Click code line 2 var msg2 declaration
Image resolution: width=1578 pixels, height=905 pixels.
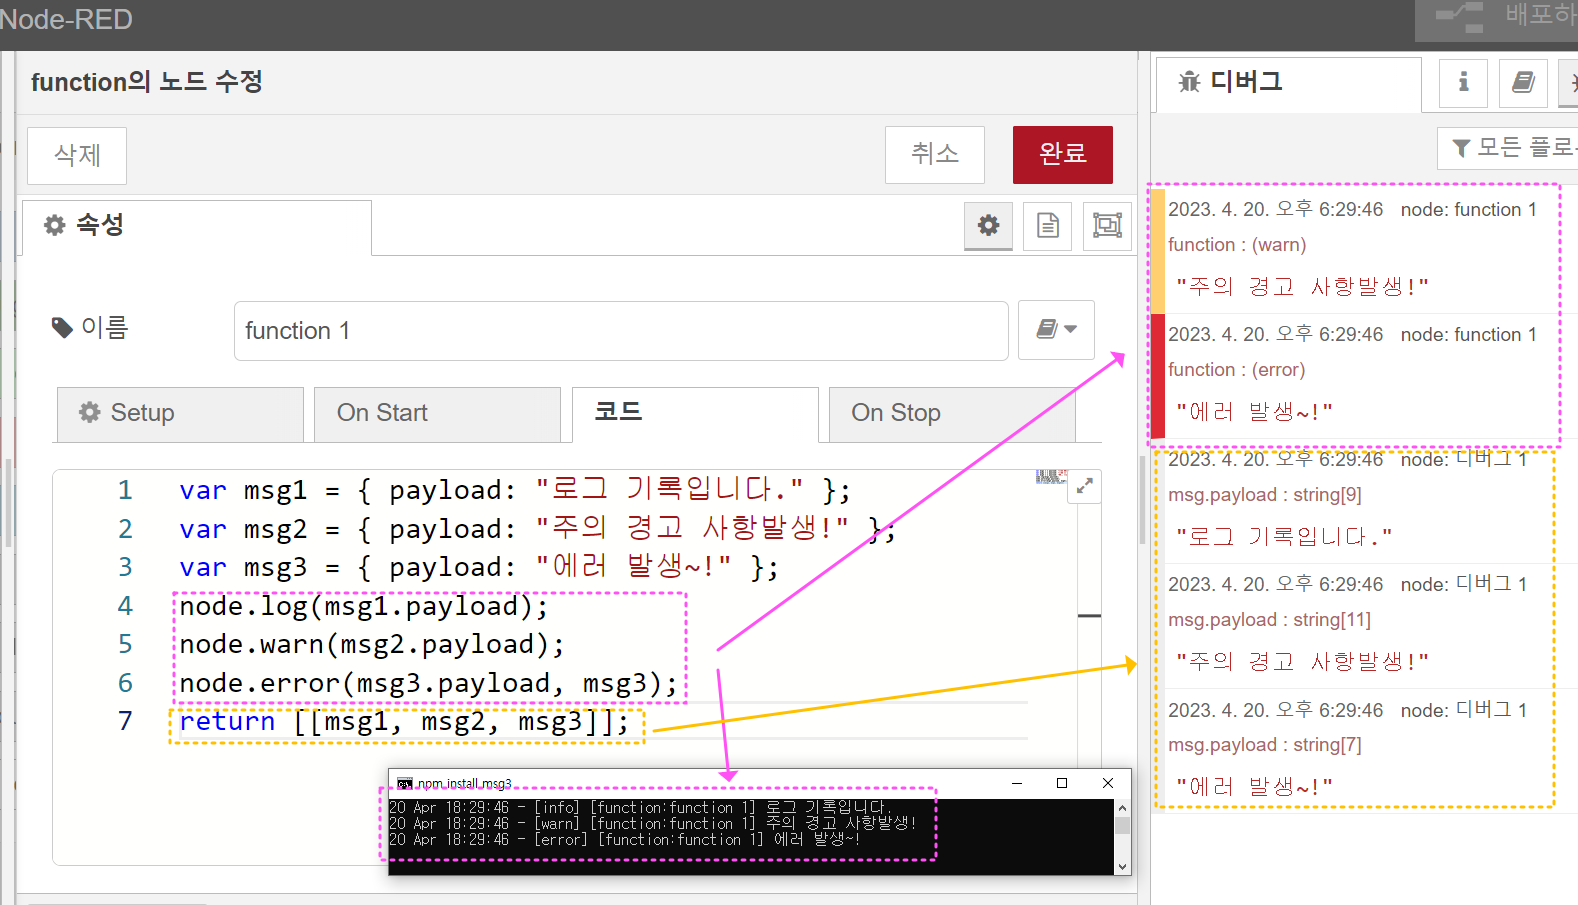pos(537,528)
